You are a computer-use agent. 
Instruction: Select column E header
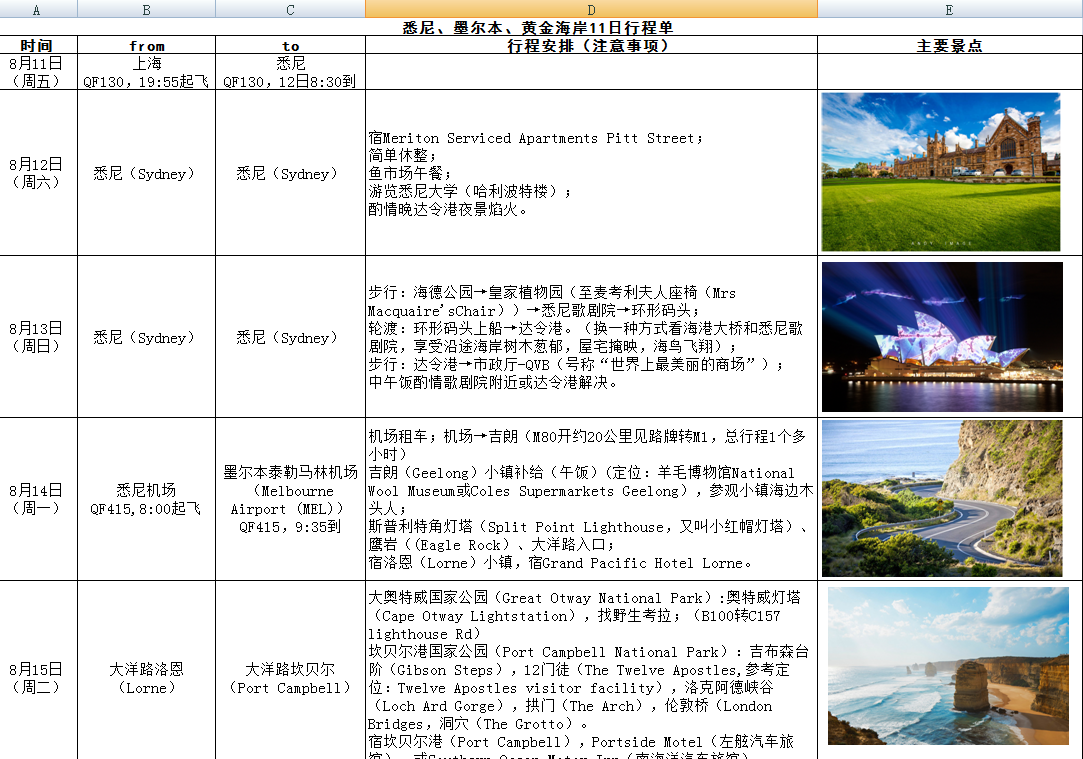948,9
